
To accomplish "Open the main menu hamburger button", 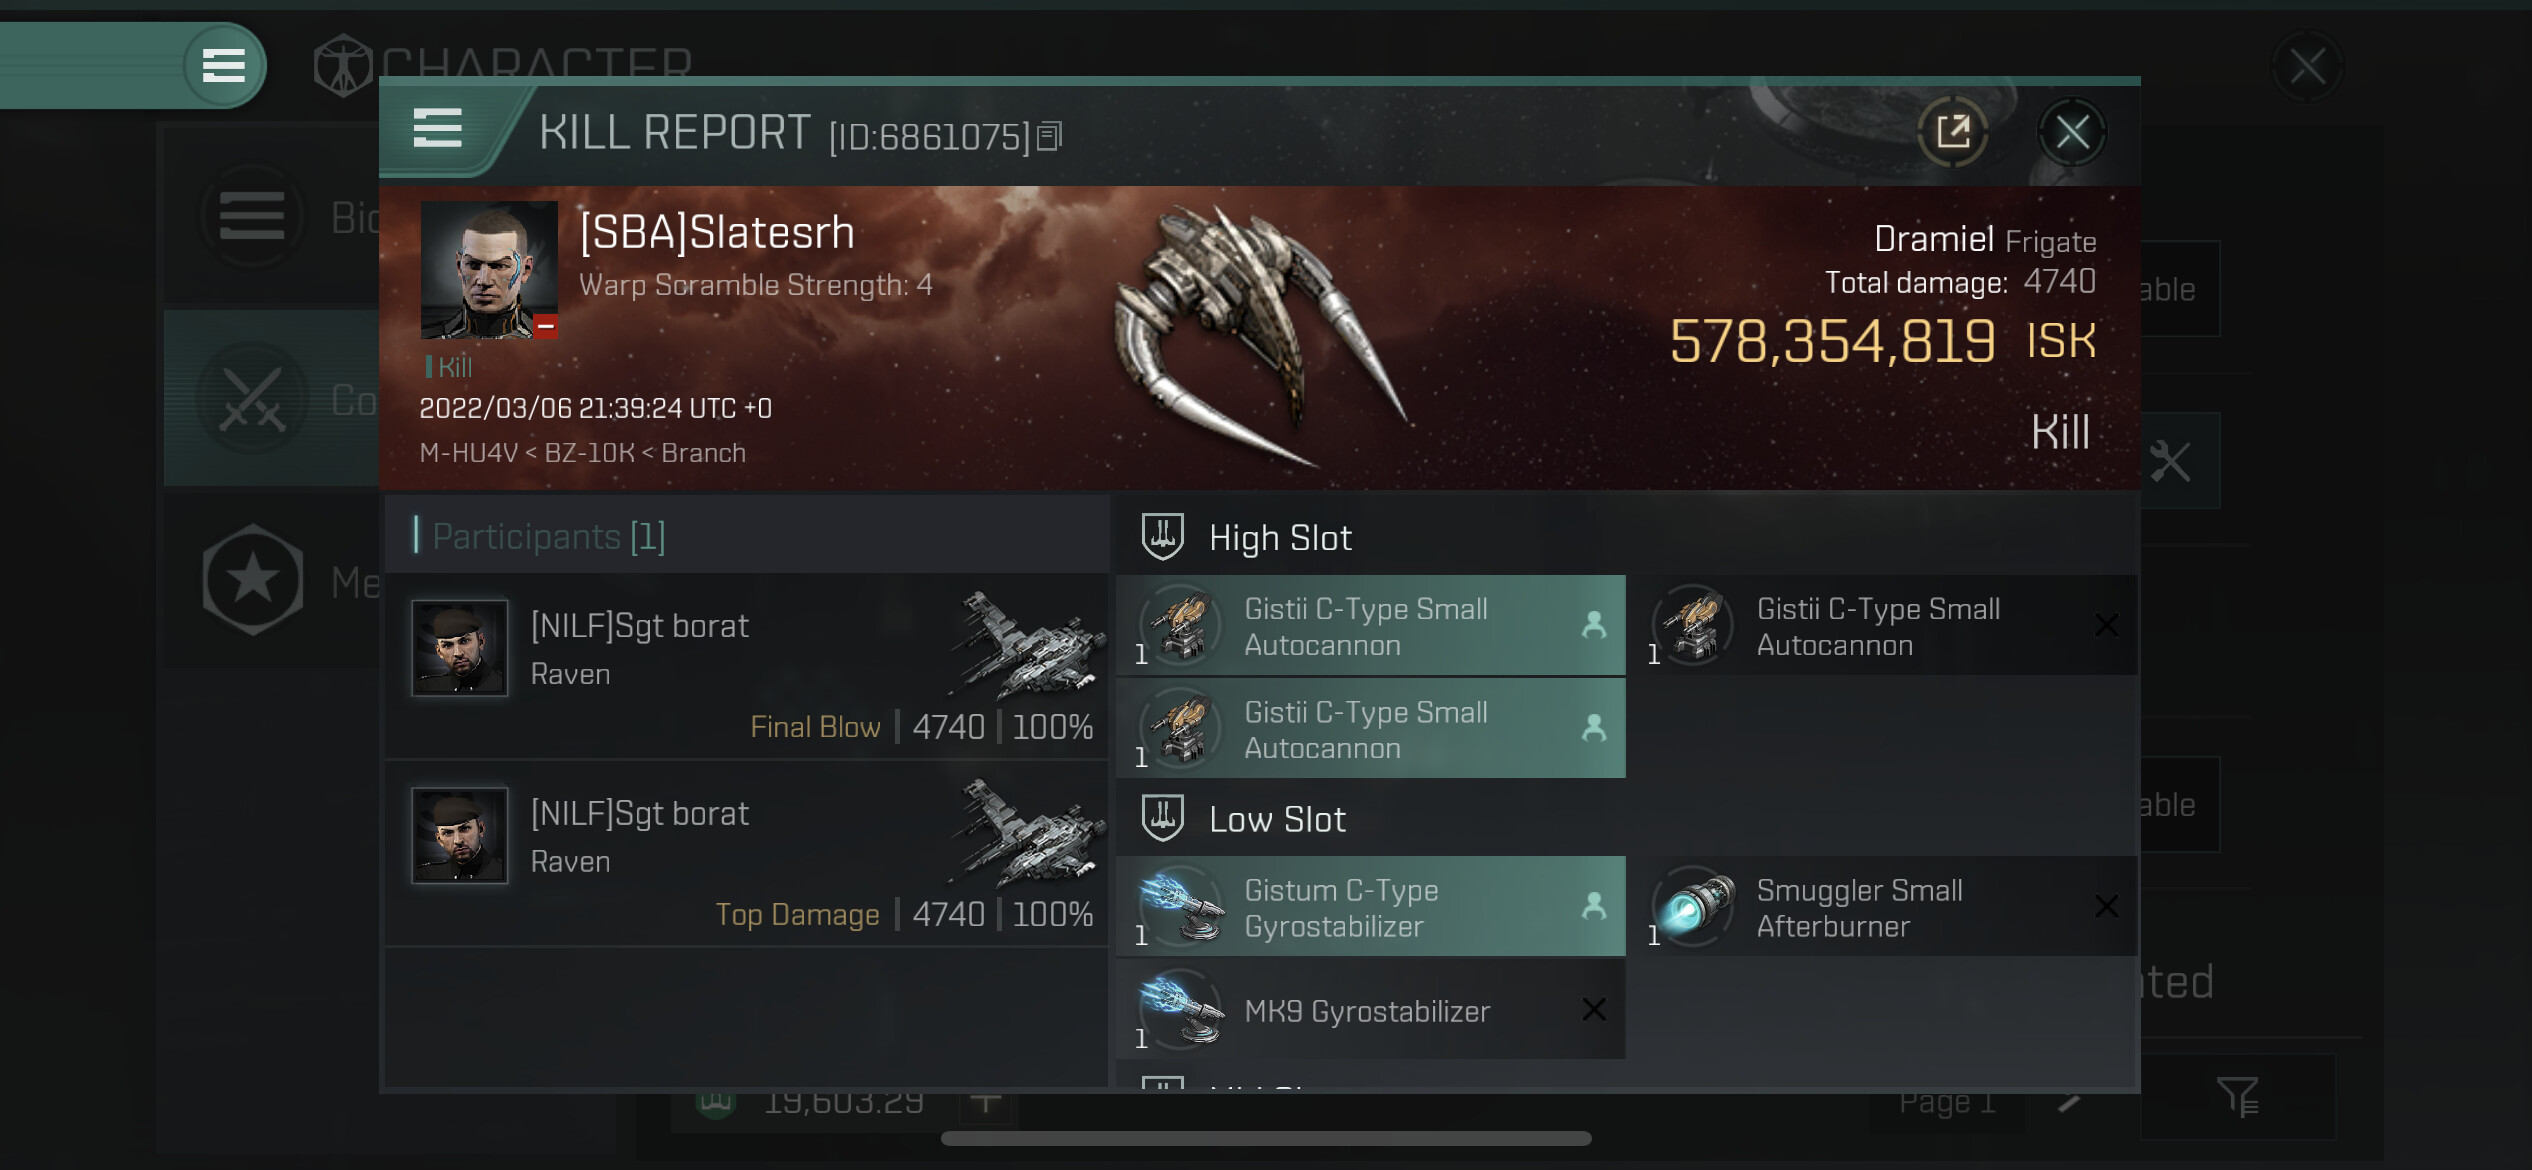I will [x=224, y=66].
